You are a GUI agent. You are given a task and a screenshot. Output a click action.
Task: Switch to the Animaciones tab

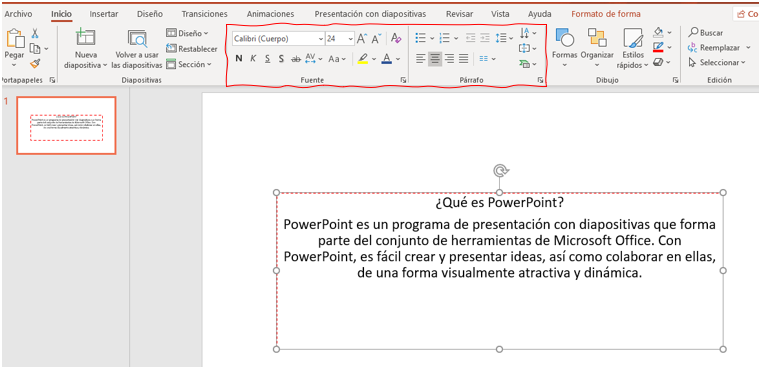click(x=270, y=14)
